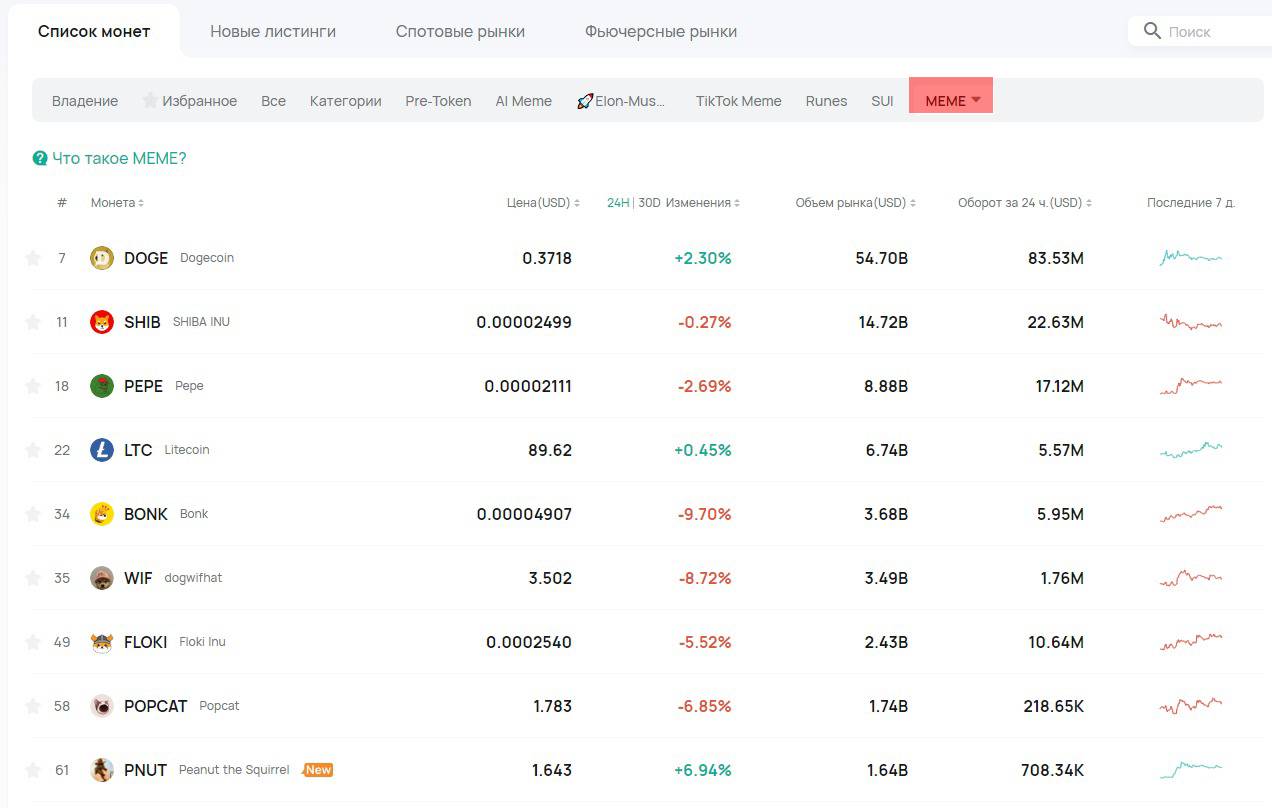Open the Что такое MEME? link
The height and width of the screenshot is (808, 1272).
pos(119,158)
